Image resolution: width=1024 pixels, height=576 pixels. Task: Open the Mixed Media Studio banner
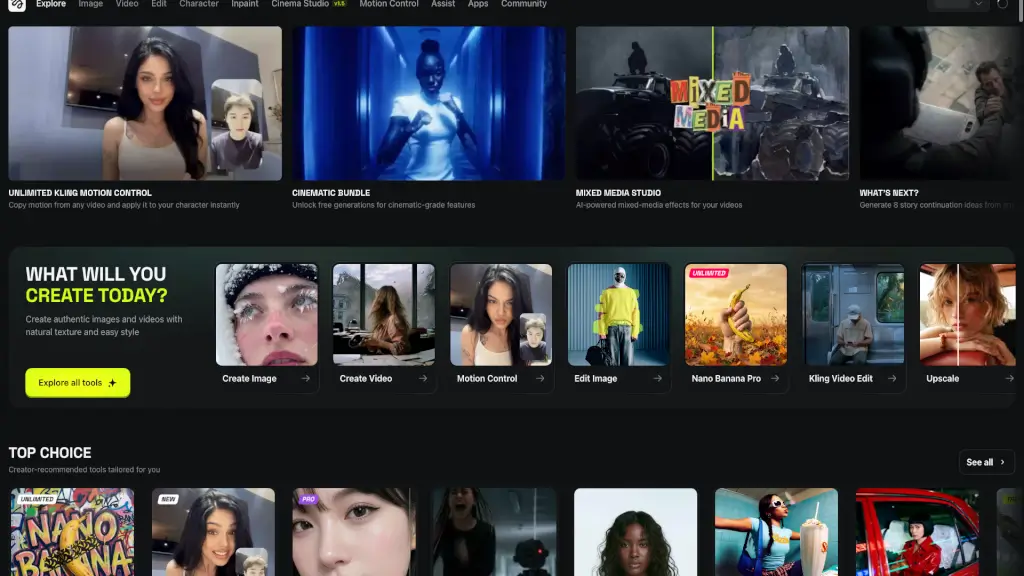click(x=712, y=103)
